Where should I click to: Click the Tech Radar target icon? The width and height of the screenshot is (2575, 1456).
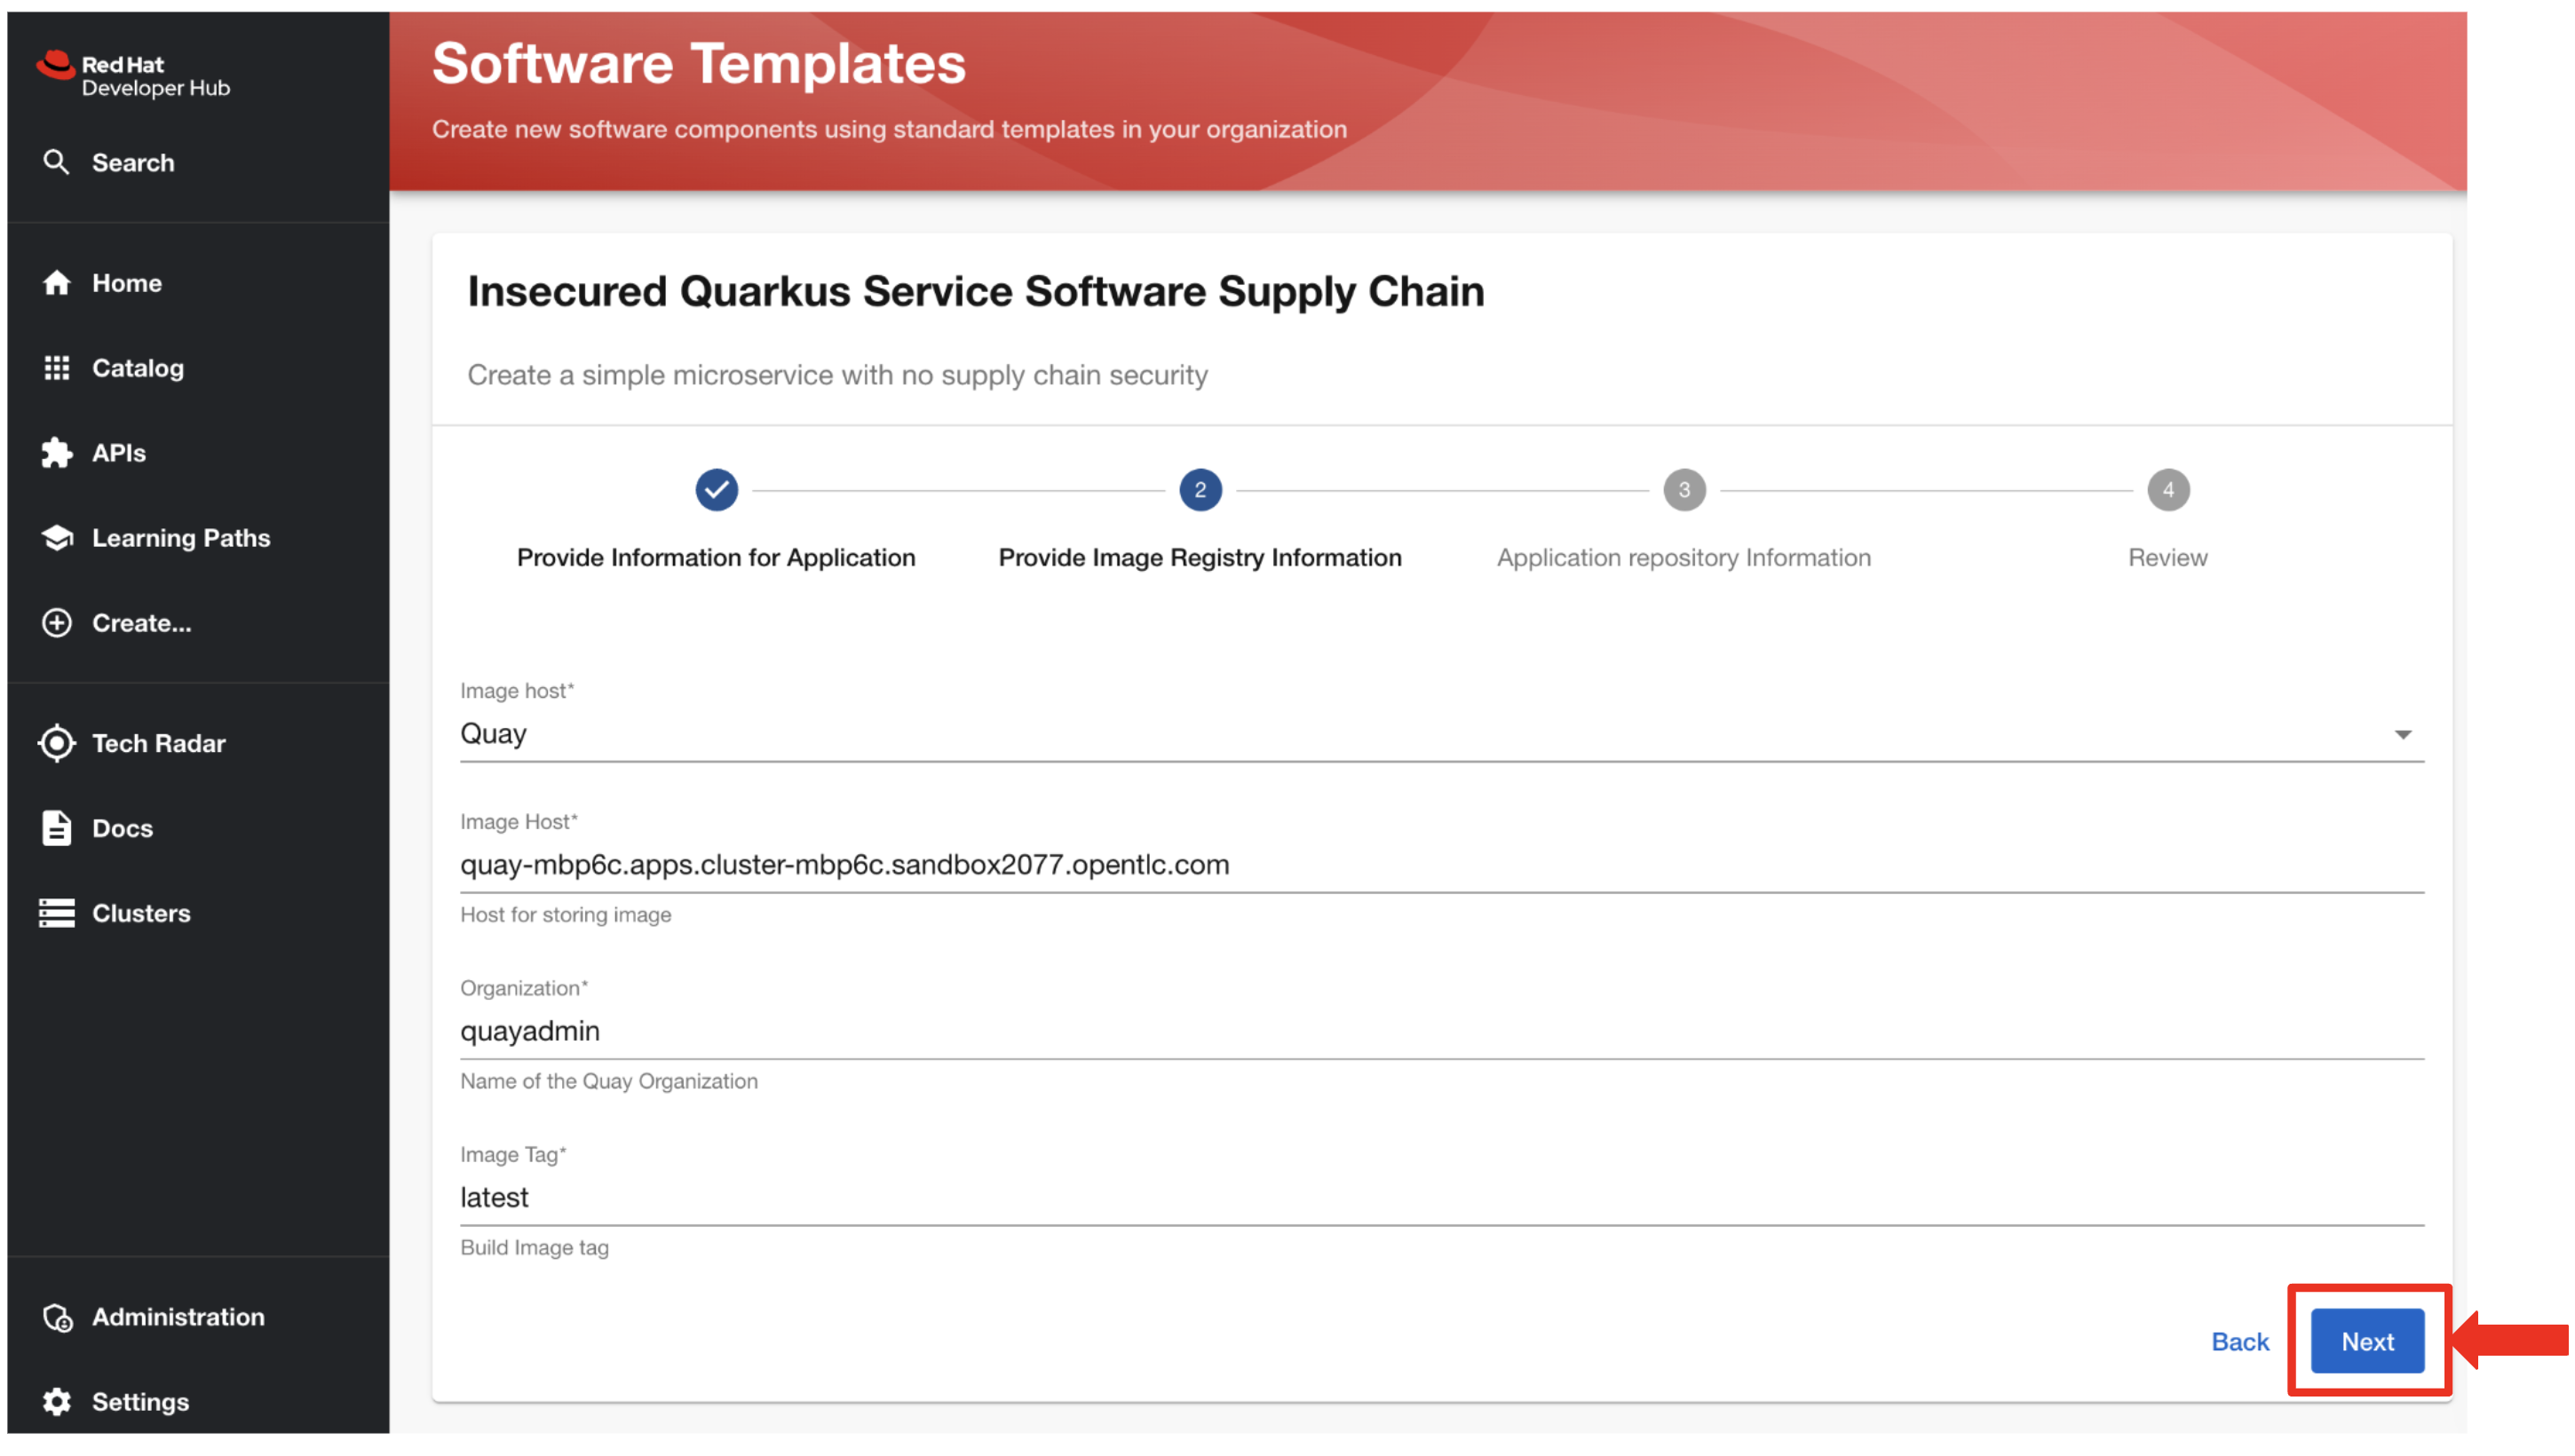coord(57,743)
